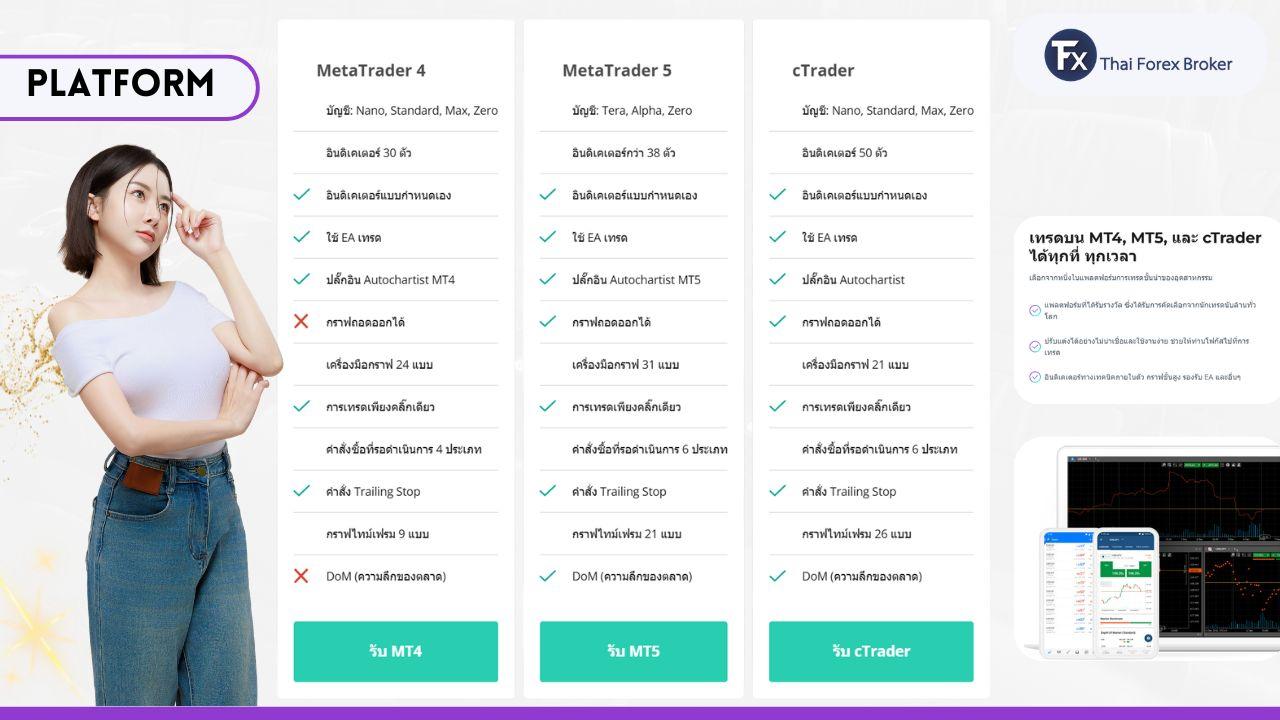1280x720 pixels.
Task: Click the red X beside MetaTrader 4 detachable charts
Action: click(x=301, y=322)
